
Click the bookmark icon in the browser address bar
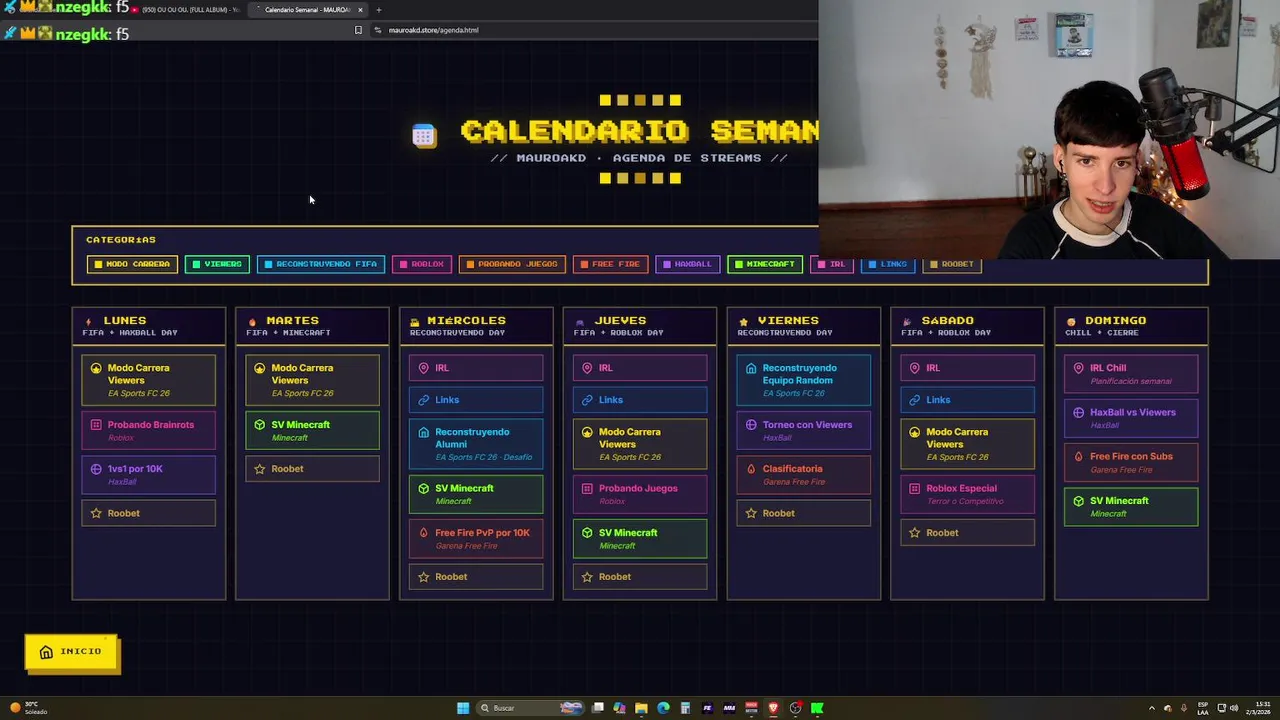click(x=358, y=30)
